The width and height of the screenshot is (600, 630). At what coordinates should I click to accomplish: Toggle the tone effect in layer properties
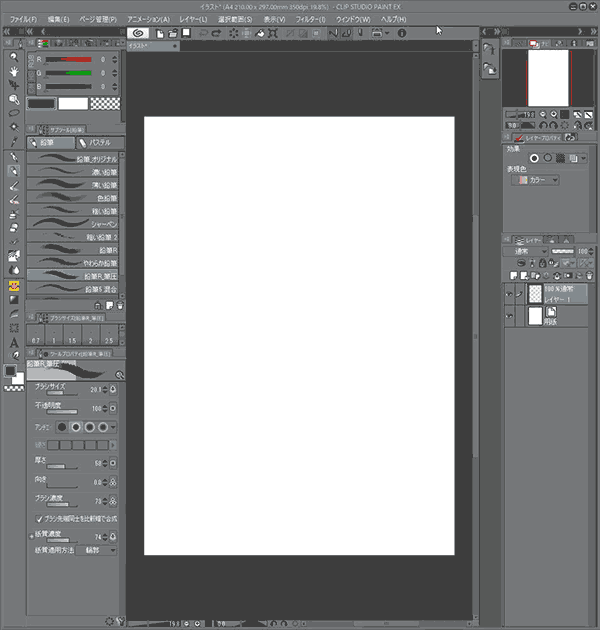pyautogui.click(x=560, y=158)
